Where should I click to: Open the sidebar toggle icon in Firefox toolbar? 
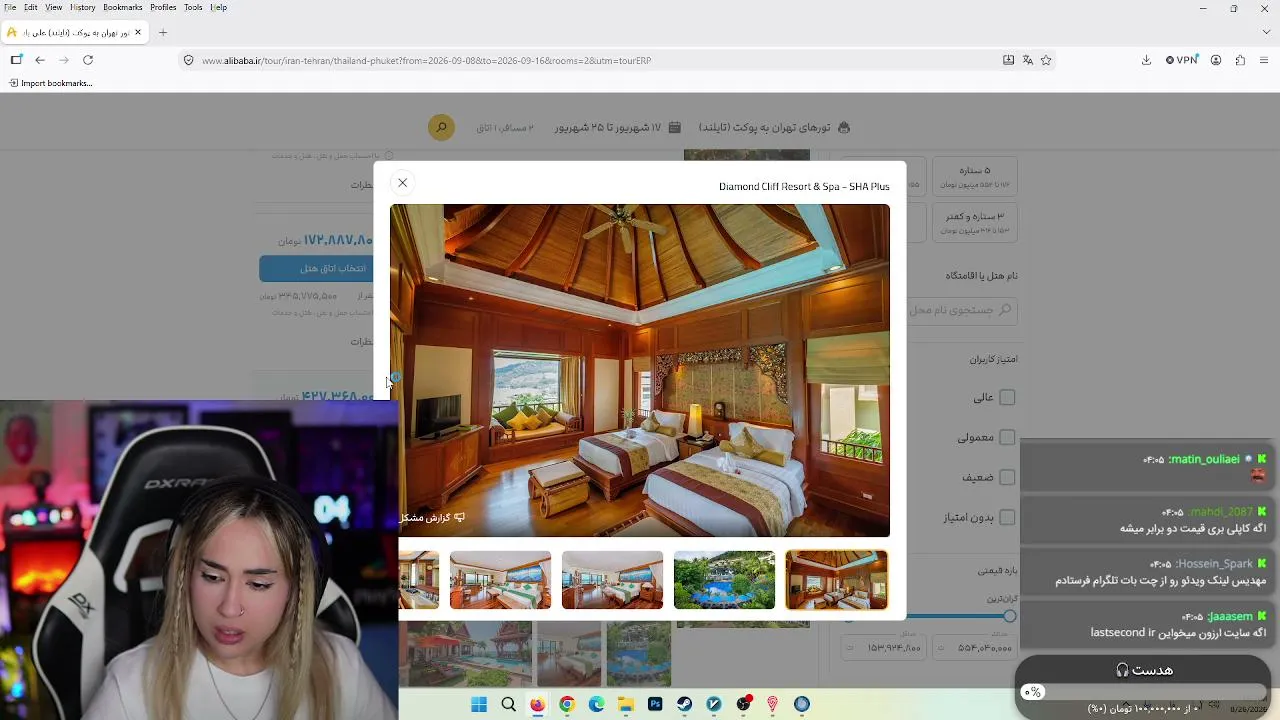click(16, 60)
